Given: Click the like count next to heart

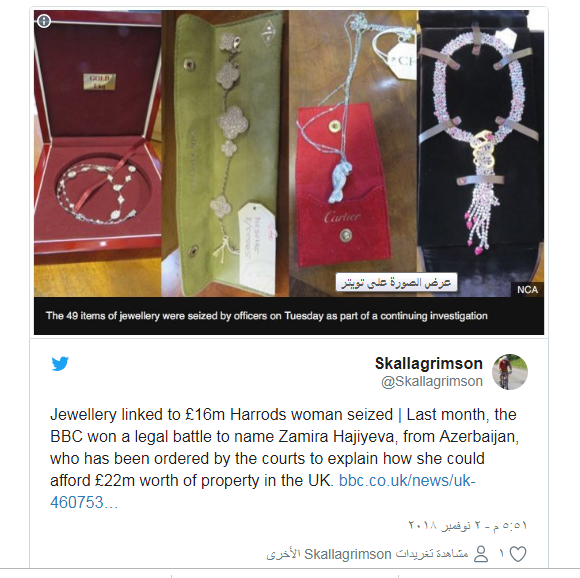Looking at the screenshot, I should tap(501, 554).
